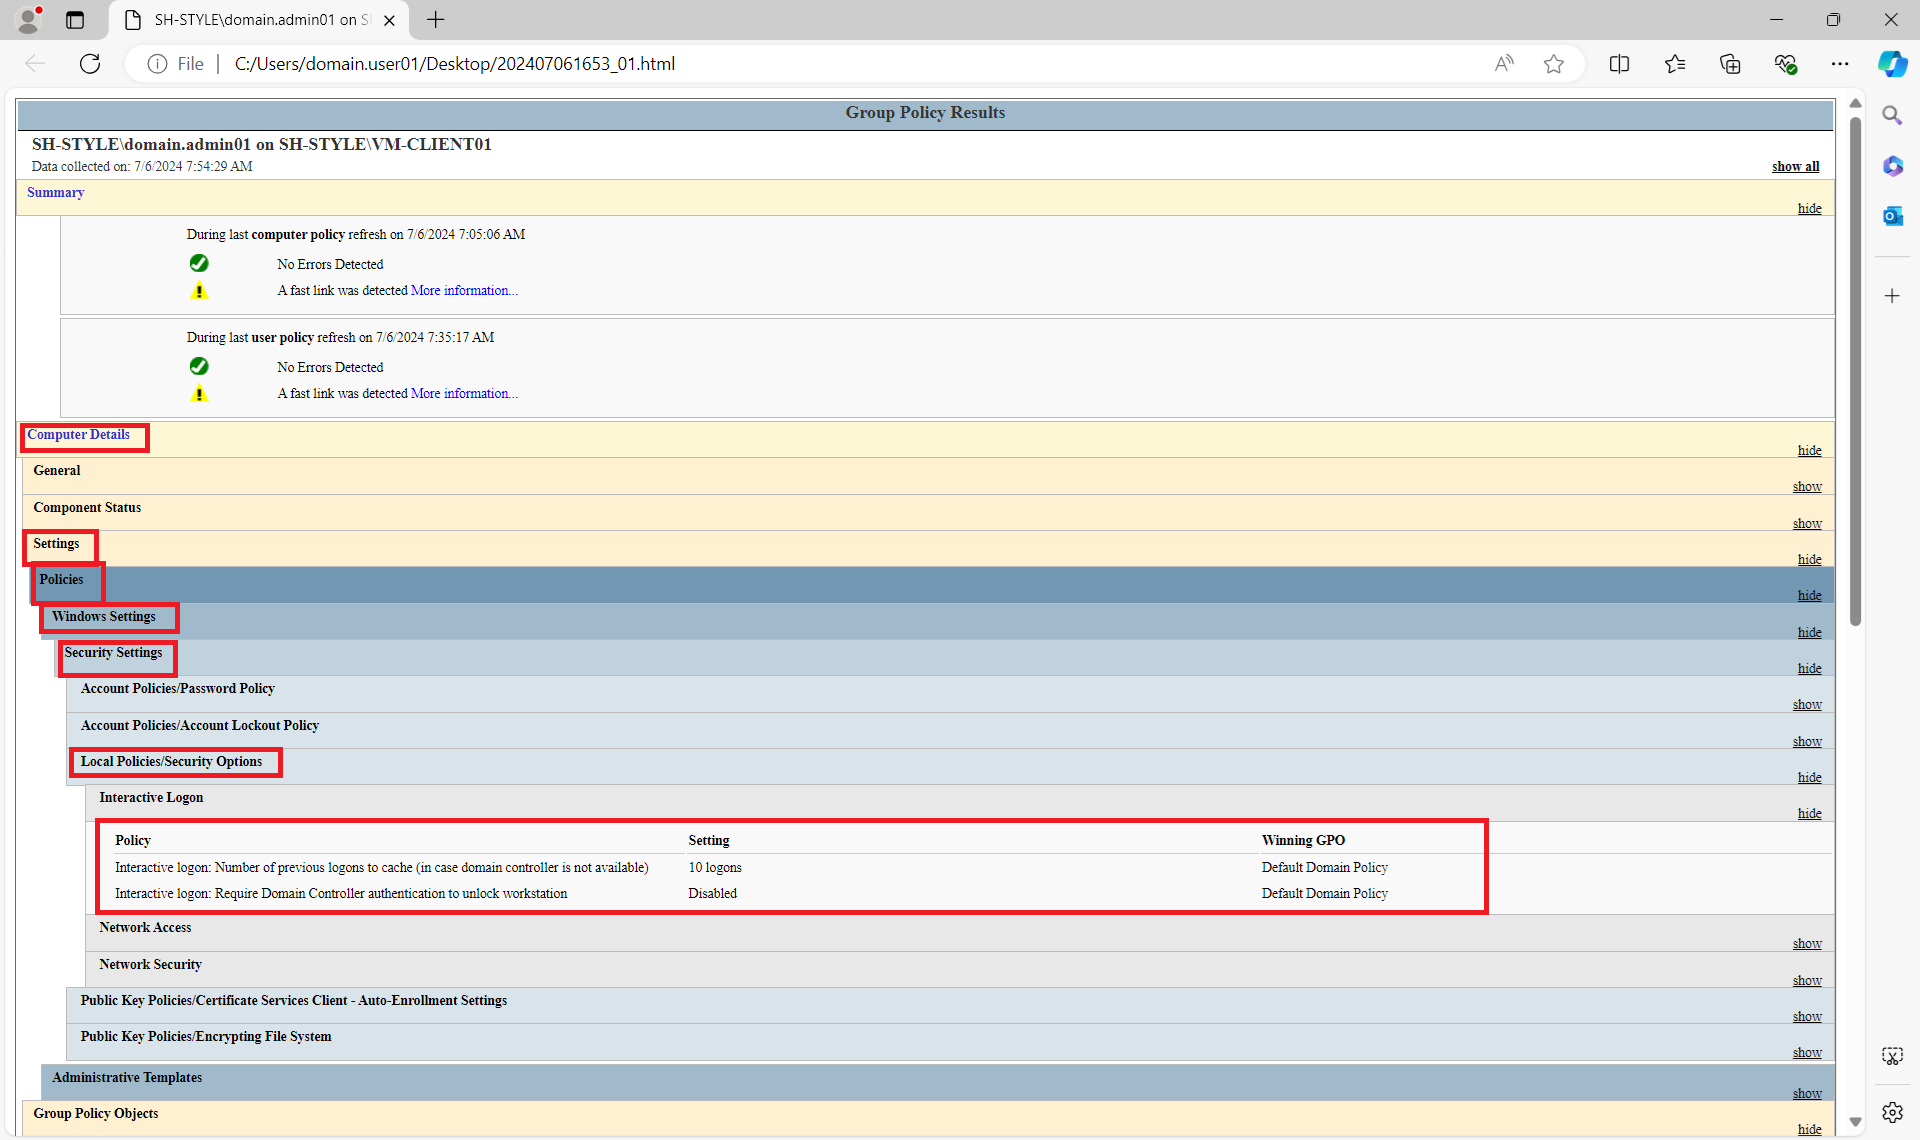Hide the Interactive Logon section
This screenshot has height=1140, width=1920.
(1809, 814)
